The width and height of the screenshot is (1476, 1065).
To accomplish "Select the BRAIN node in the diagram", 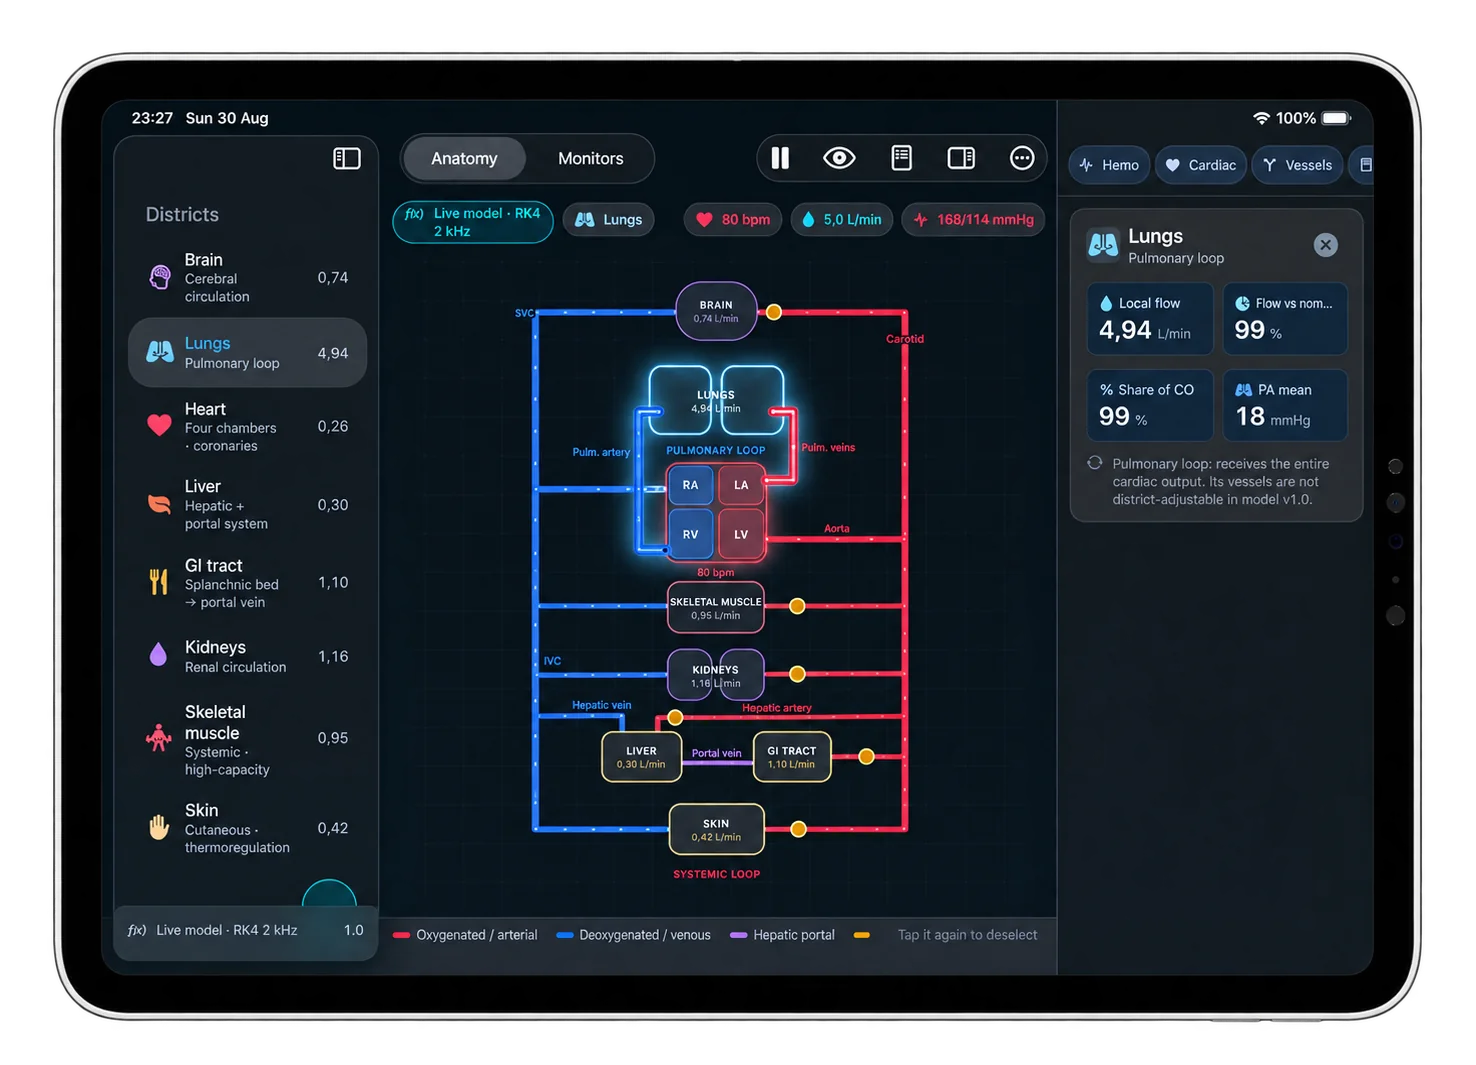I will (716, 311).
